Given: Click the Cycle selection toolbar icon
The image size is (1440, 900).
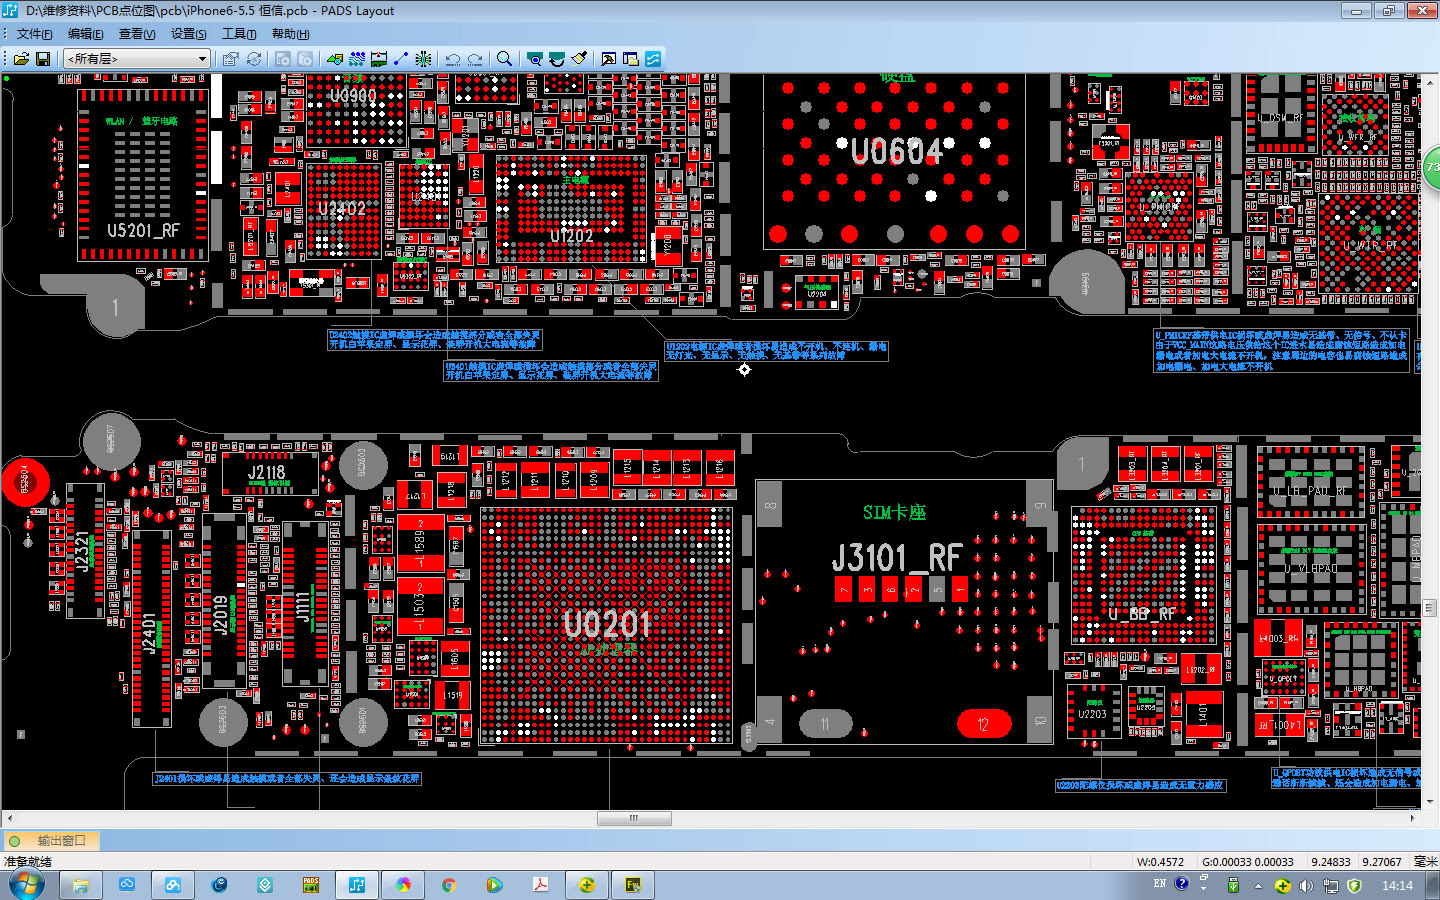Looking at the screenshot, I should click(x=254, y=59).
